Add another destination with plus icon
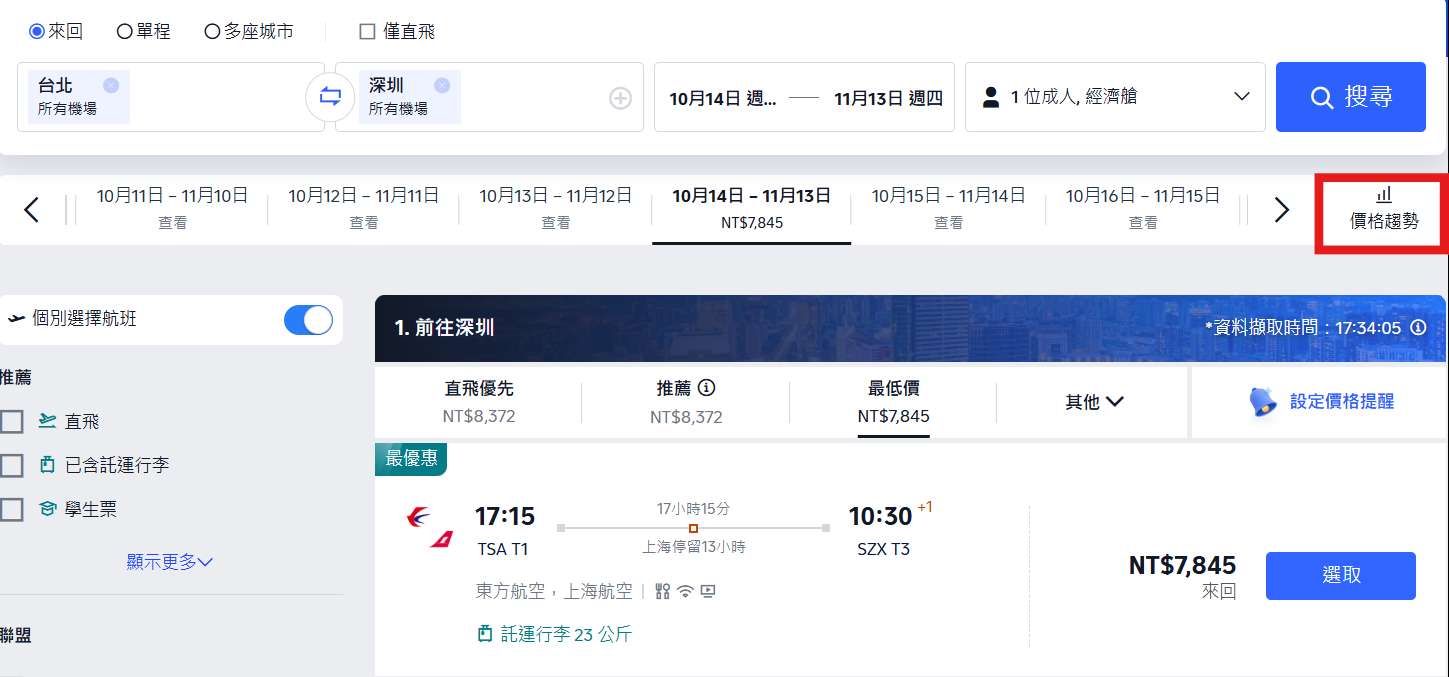 click(x=621, y=98)
